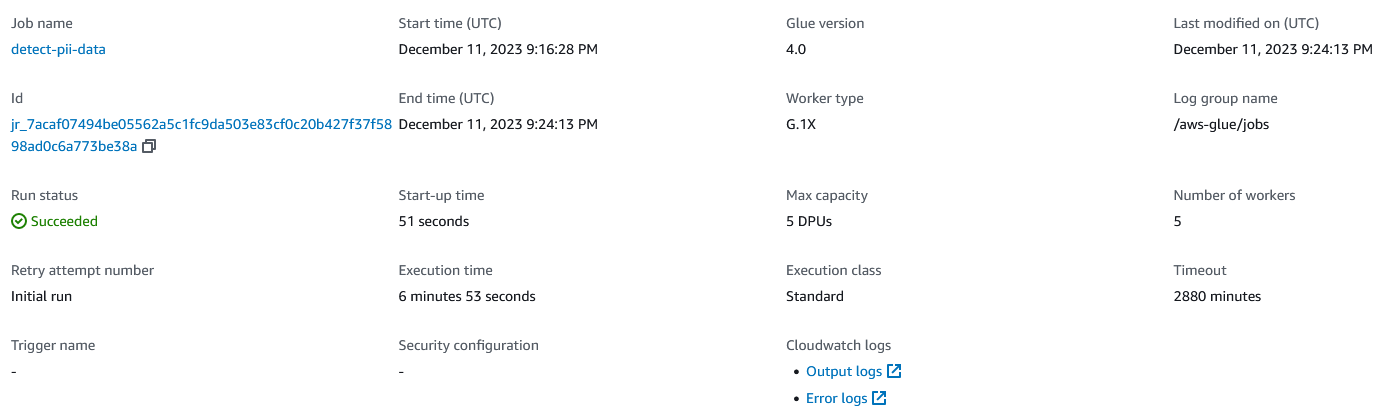Viewport: 1391px width, 417px height.
Task: Click the 51 seconds start-up time value
Action: (x=433, y=221)
